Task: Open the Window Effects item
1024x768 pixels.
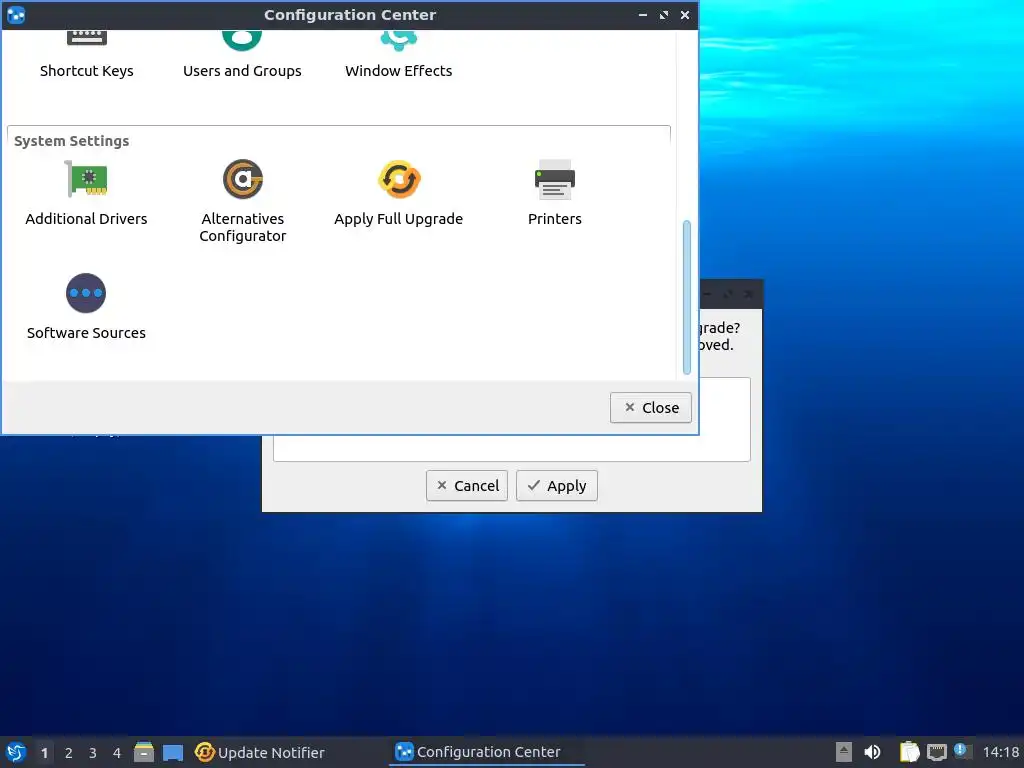Action: [x=398, y=55]
